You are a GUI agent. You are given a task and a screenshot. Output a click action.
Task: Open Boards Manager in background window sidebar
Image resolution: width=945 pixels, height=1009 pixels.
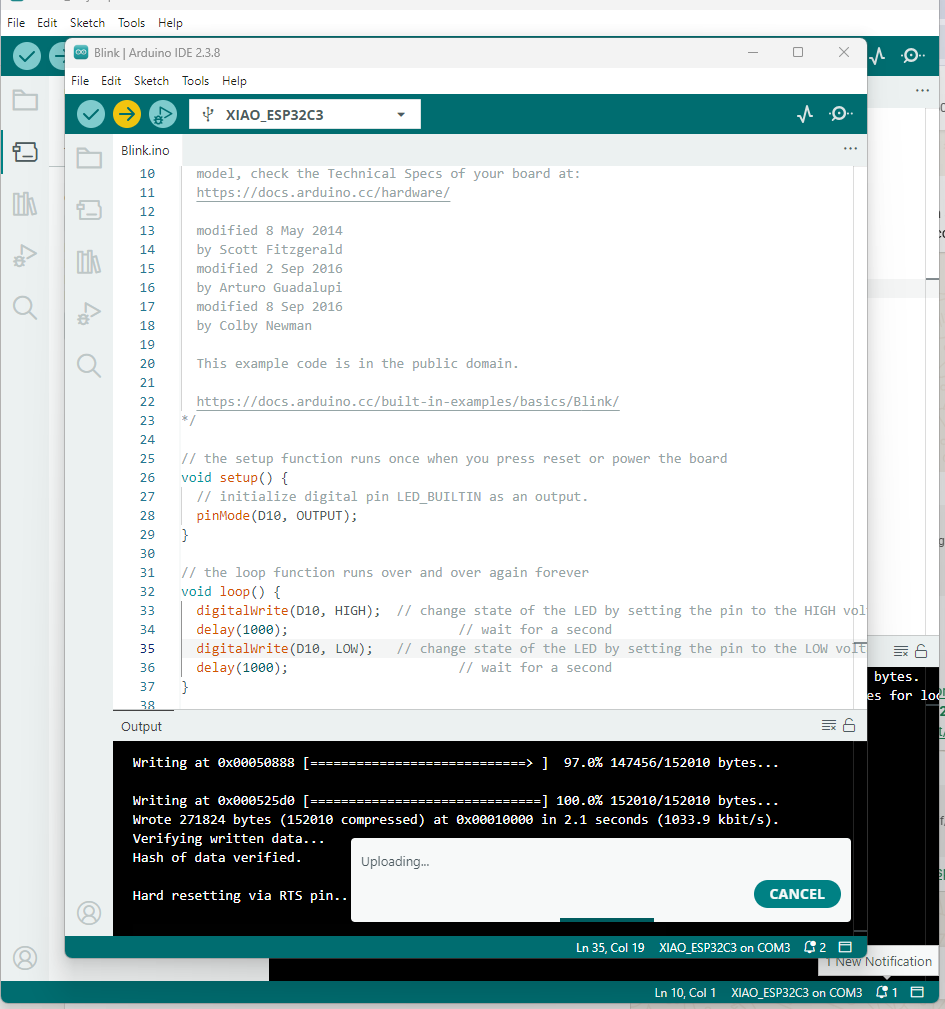[x=25, y=152]
